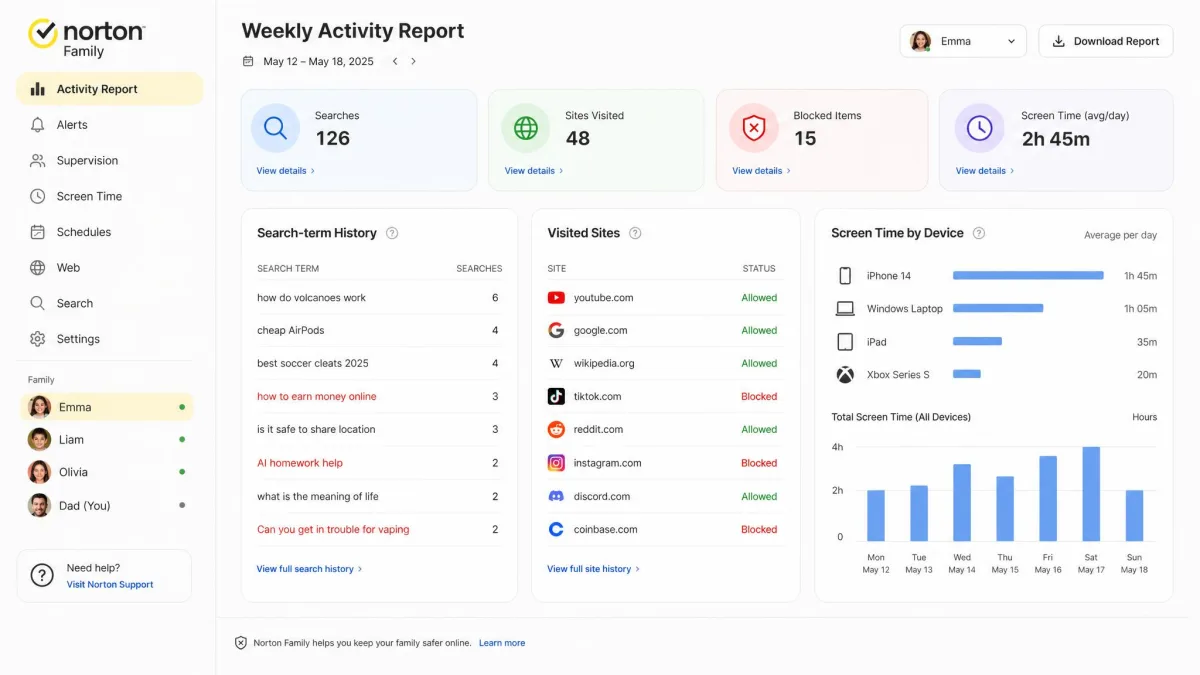Click the Norton Family logo
Viewport: 1200px width, 675px height.
86,37
